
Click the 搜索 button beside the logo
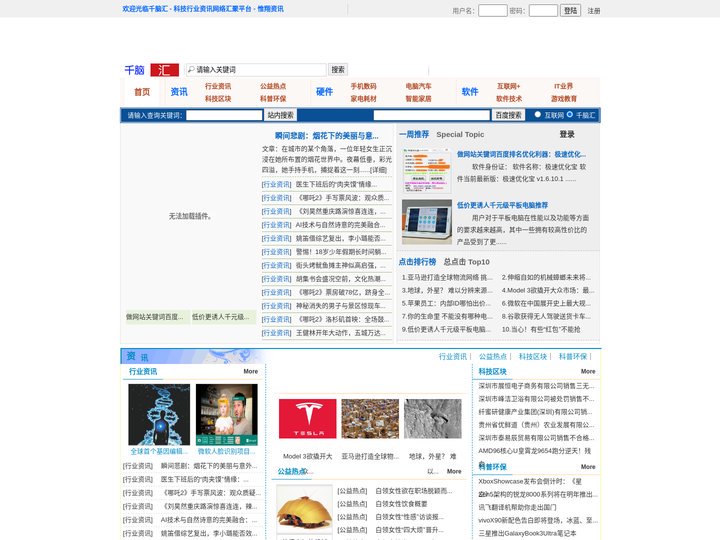338,69
